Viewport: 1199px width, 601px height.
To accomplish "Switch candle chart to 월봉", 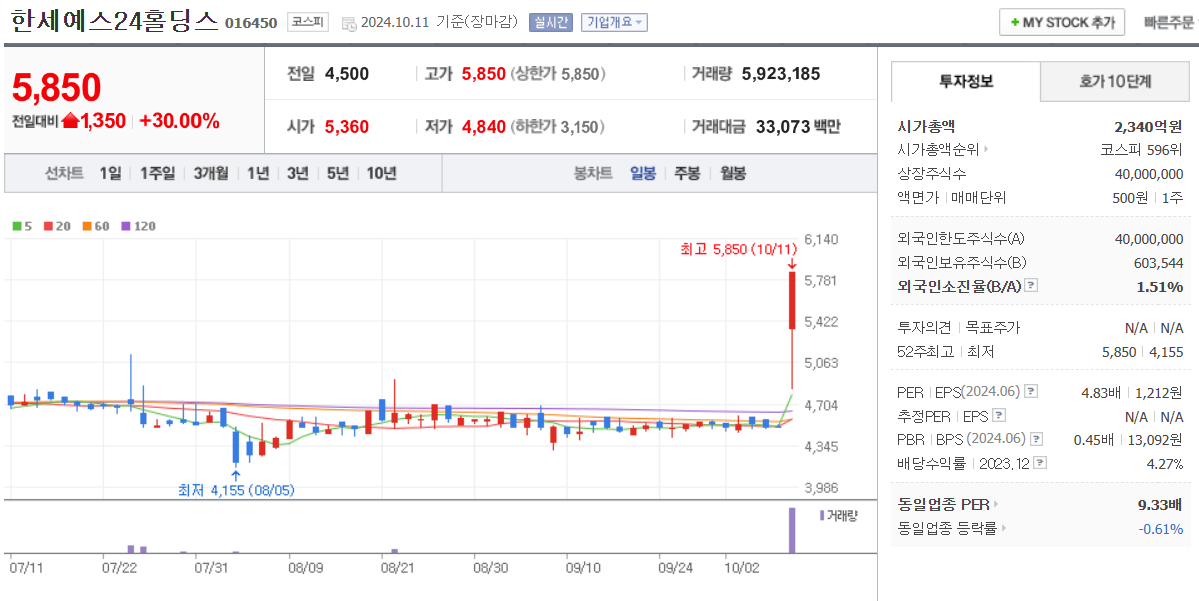I will [x=733, y=174].
